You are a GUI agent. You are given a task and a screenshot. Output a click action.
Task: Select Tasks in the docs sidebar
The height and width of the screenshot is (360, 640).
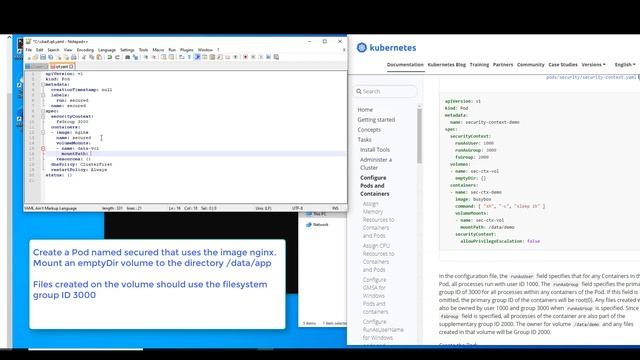pos(364,140)
